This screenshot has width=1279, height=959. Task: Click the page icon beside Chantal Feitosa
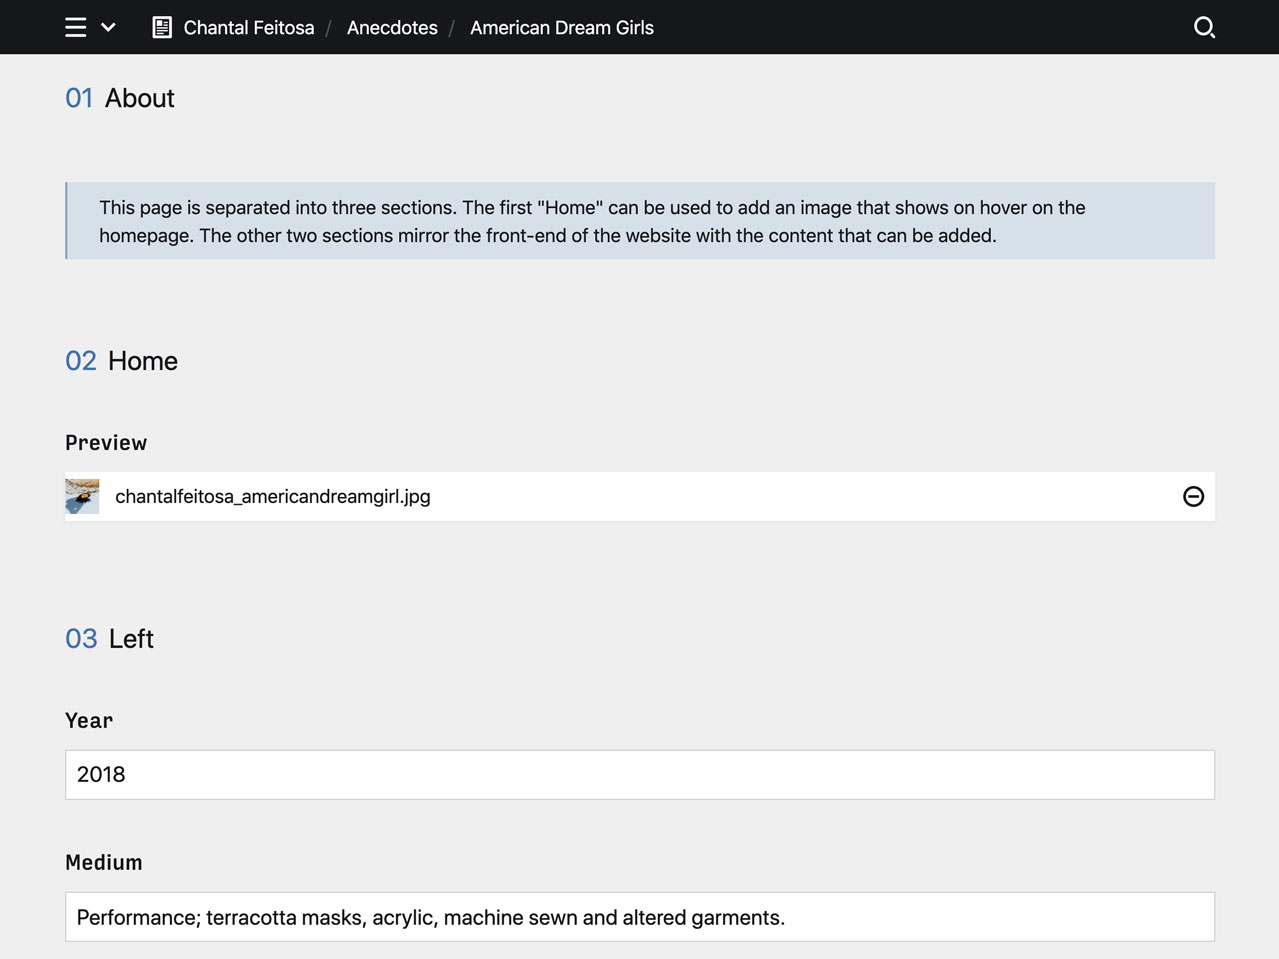point(161,27)
